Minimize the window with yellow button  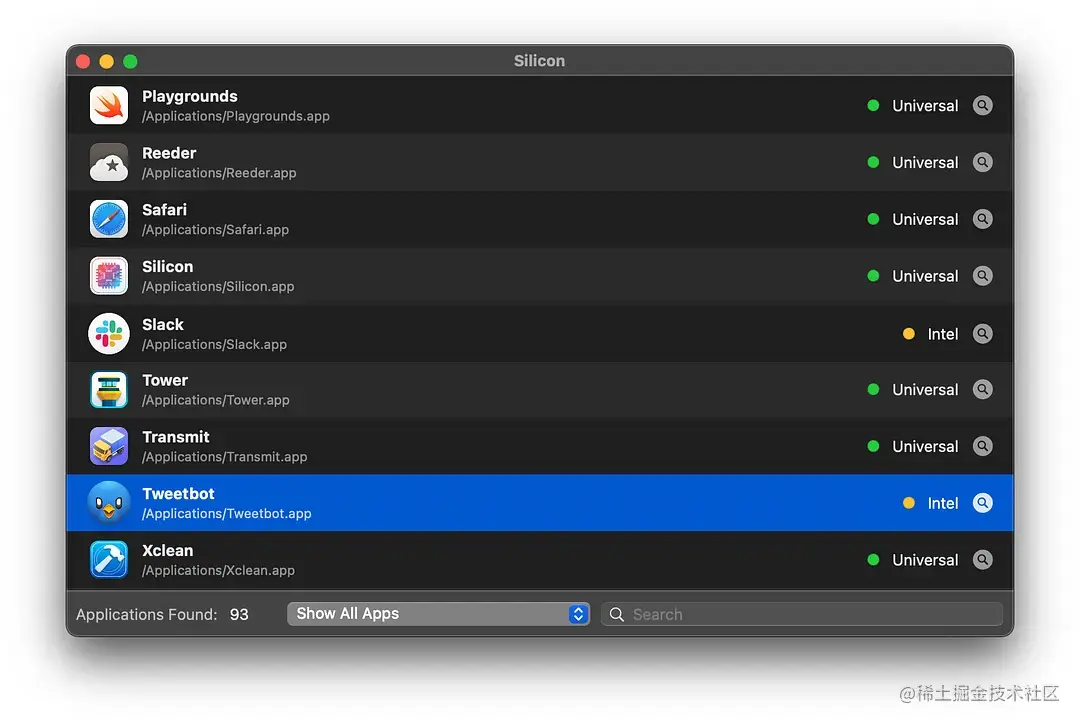click(107, 61)
